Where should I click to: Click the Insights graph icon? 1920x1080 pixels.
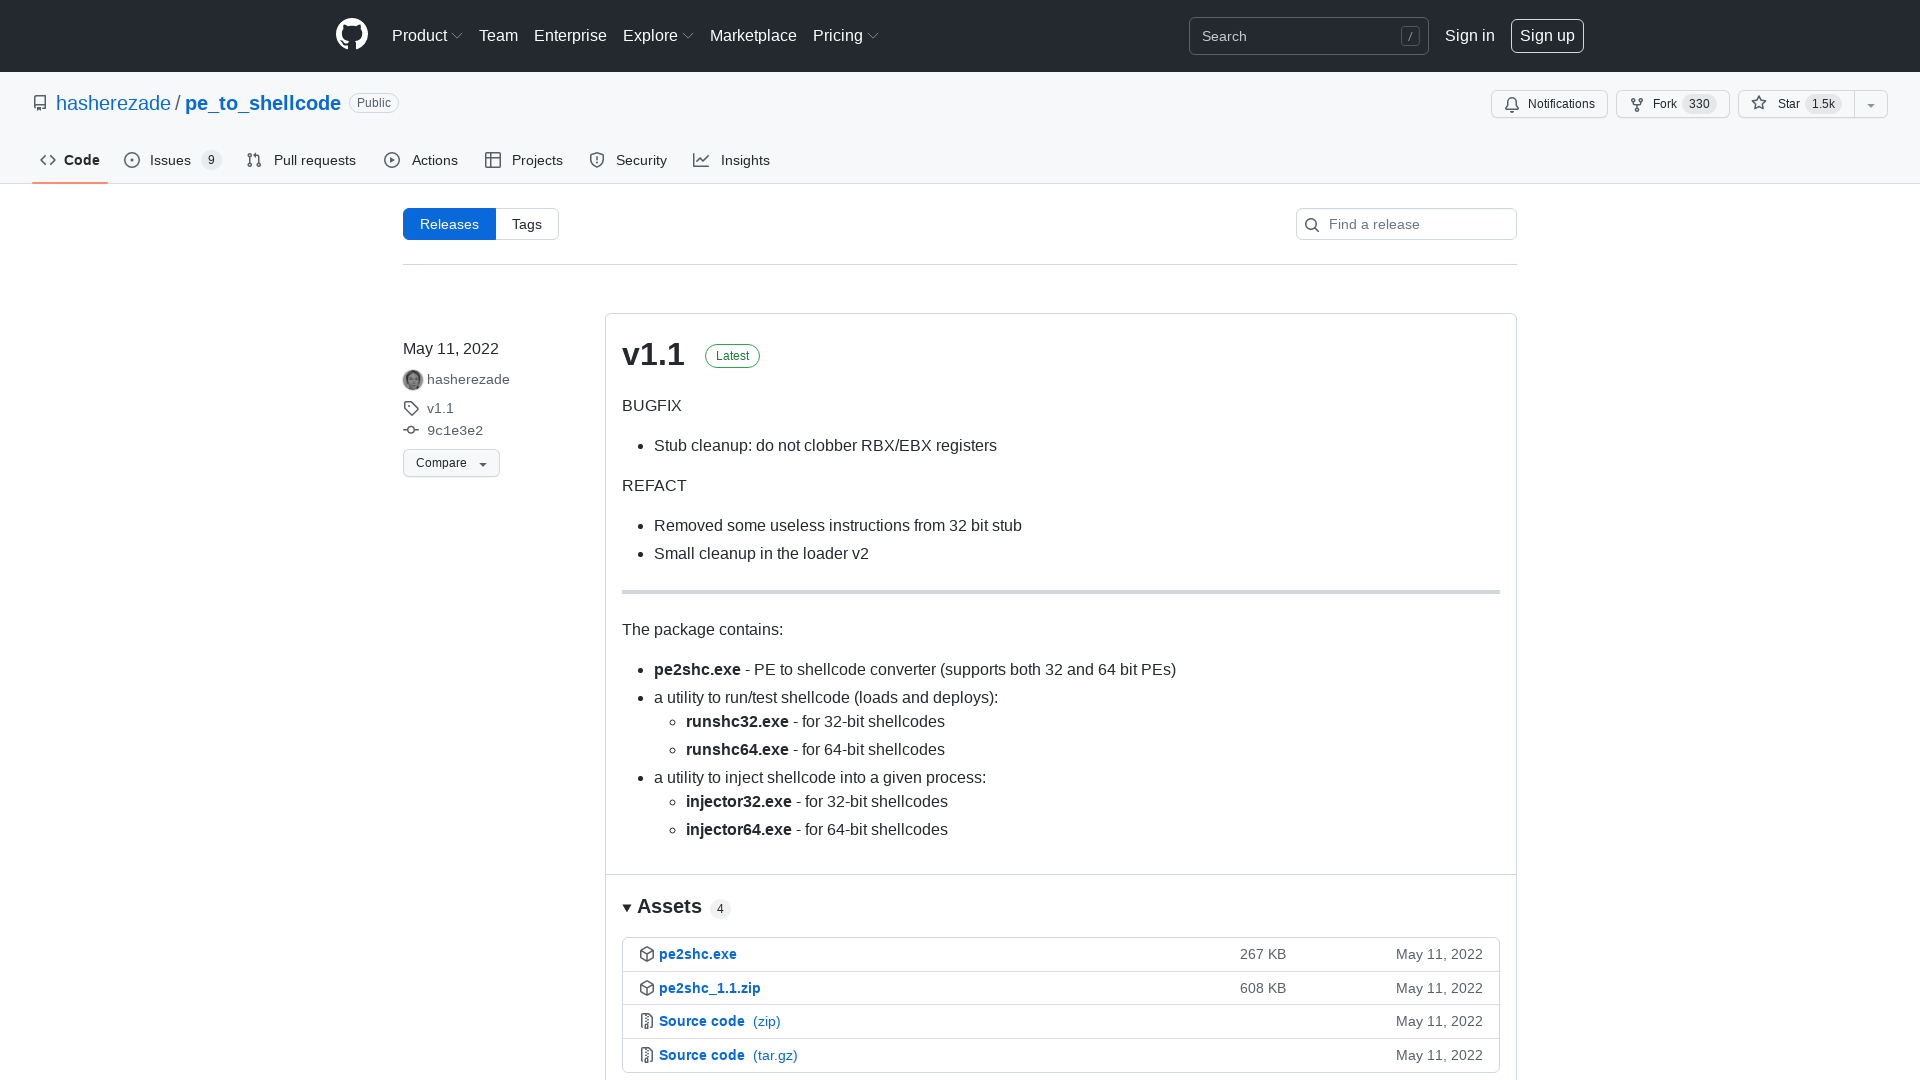701,160
